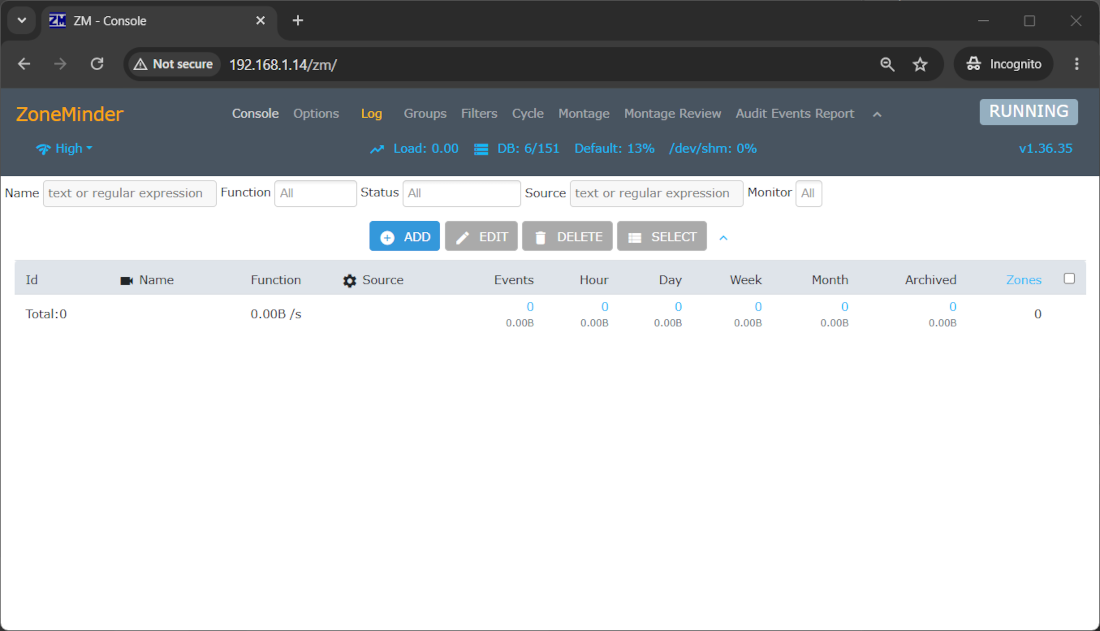Click the SELECT button
The height and width of the screenshot is (631, 1100).
pyautogui.click(x=662, y=237)
